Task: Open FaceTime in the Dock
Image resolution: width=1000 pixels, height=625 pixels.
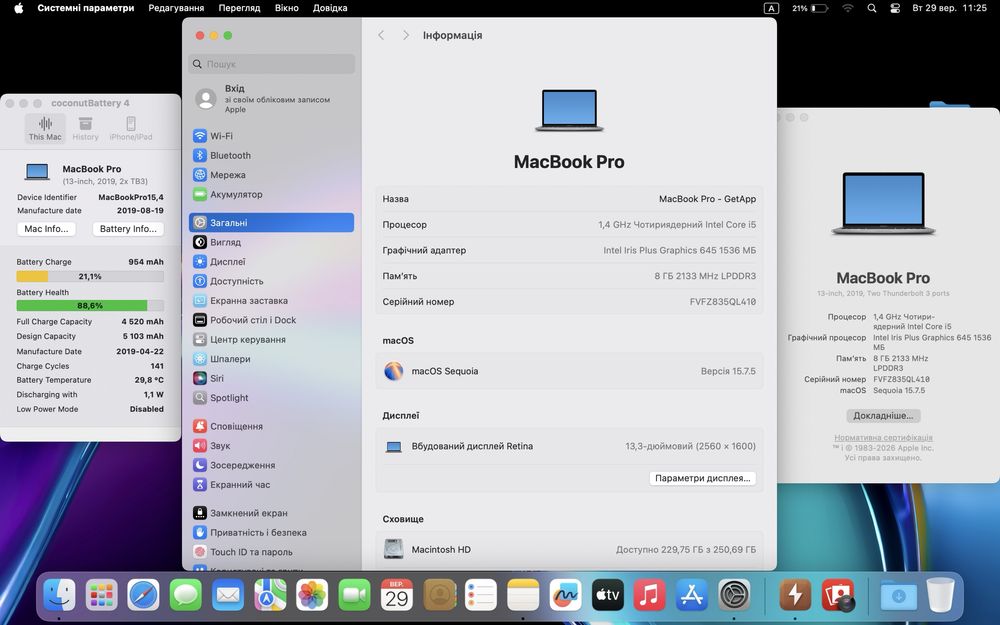Action: (x=354, y=595)
